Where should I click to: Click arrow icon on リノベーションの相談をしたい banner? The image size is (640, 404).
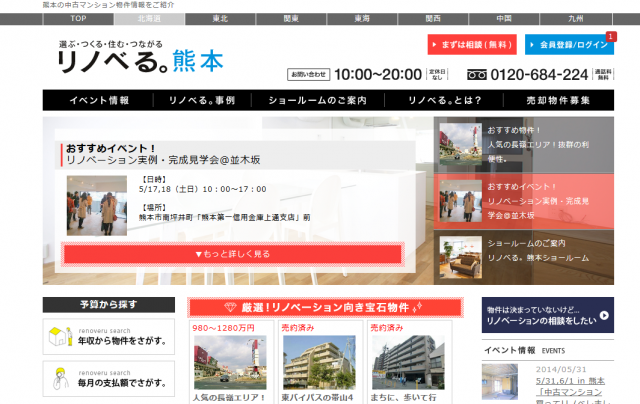(x=605, y=316)
